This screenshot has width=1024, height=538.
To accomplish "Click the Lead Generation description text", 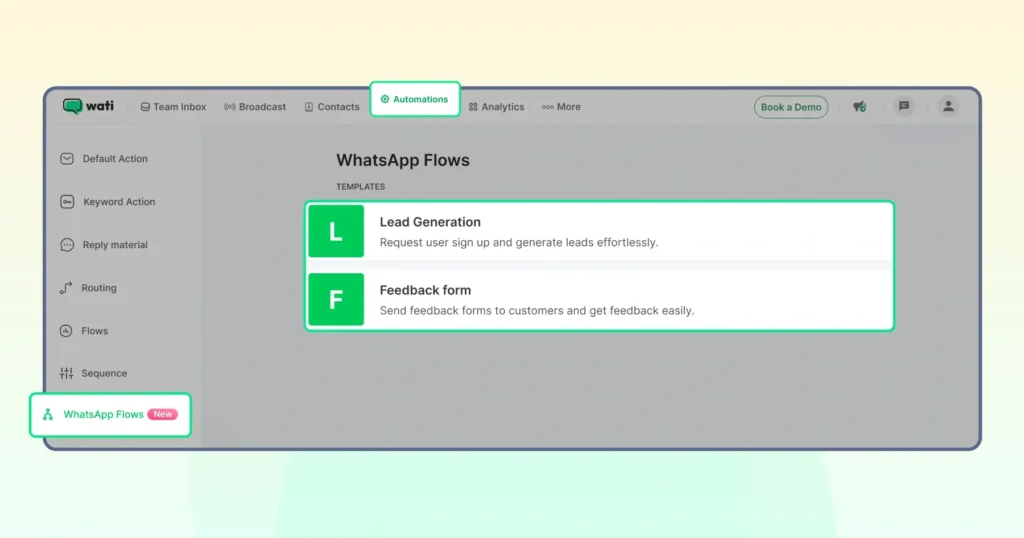I will coord(519,242).
